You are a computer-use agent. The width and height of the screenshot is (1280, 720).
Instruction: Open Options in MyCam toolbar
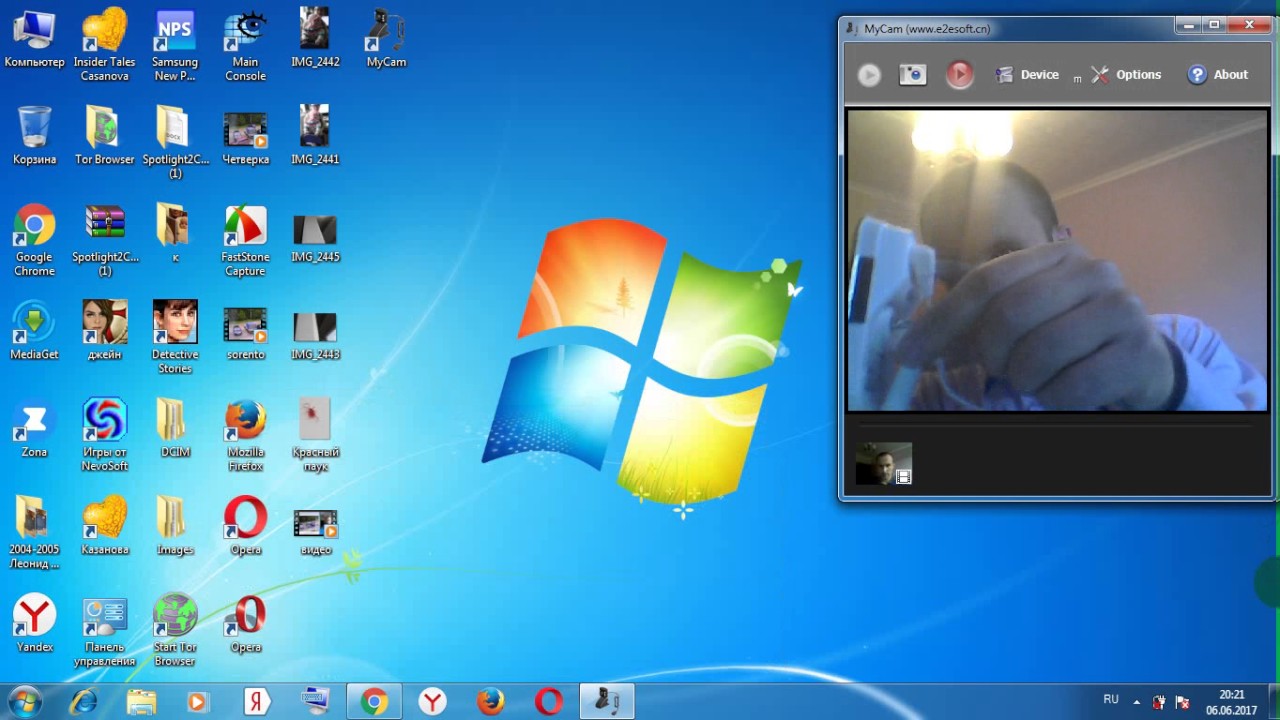tap(1126, 75)
